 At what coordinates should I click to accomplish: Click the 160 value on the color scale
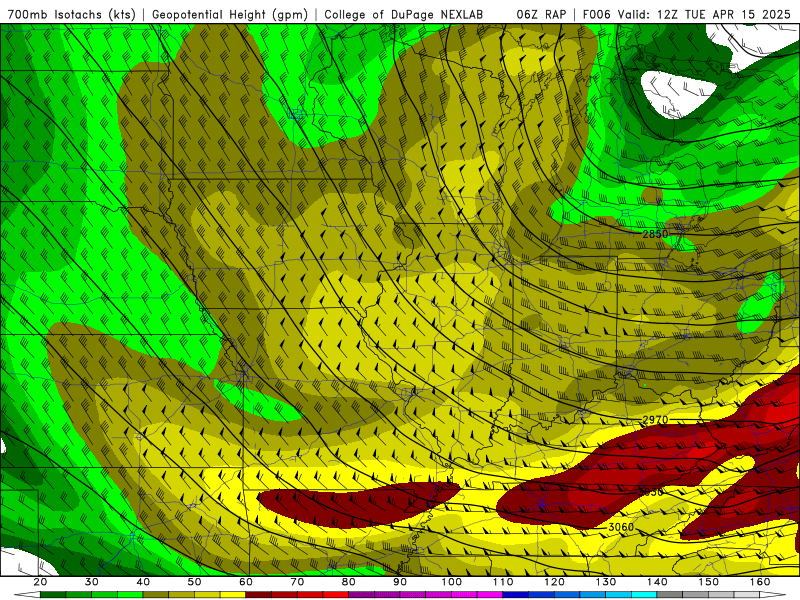(x=760, y=582)
